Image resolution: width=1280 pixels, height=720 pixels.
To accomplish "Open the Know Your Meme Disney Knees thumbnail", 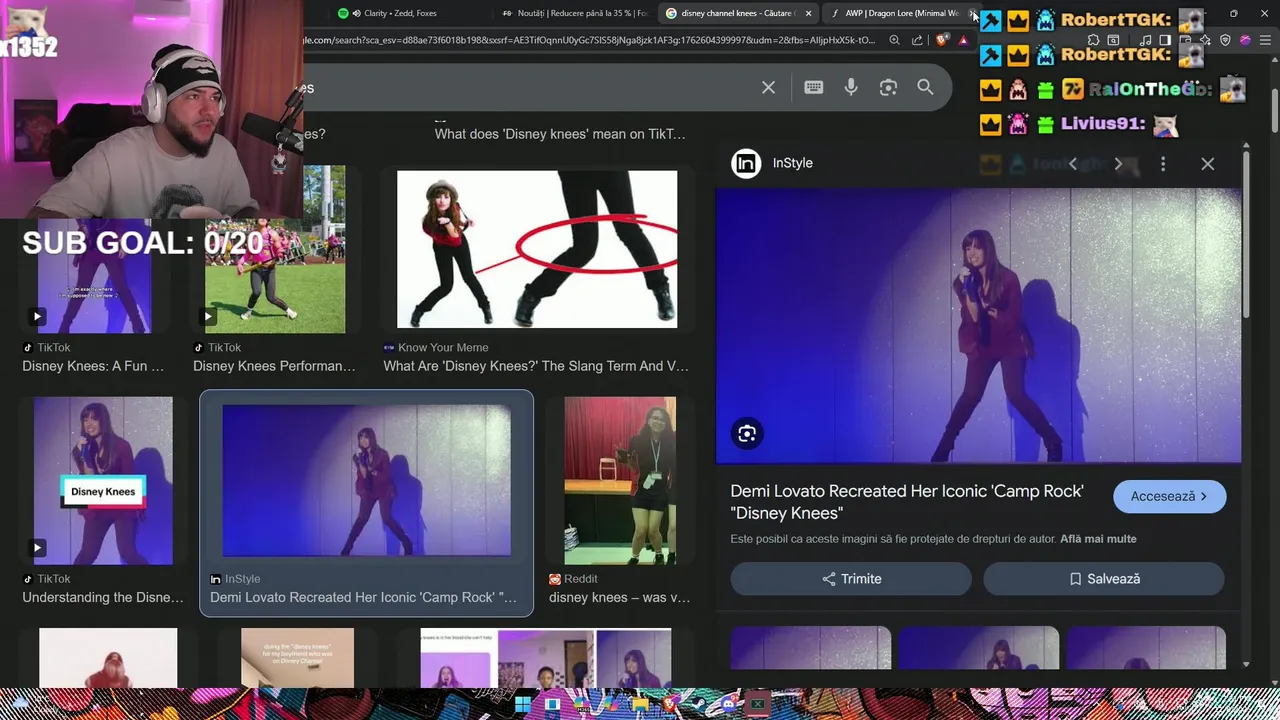I will click(537, 249).
